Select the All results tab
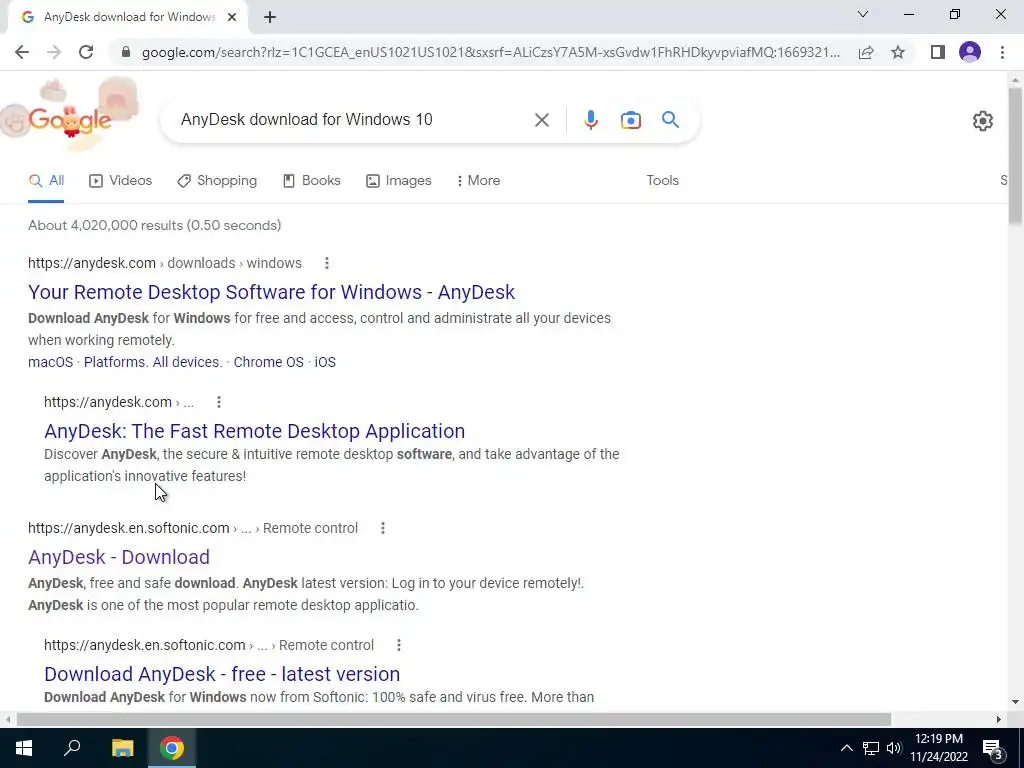This screenshot has width=1024, height=768. click(x=46, y=181)
